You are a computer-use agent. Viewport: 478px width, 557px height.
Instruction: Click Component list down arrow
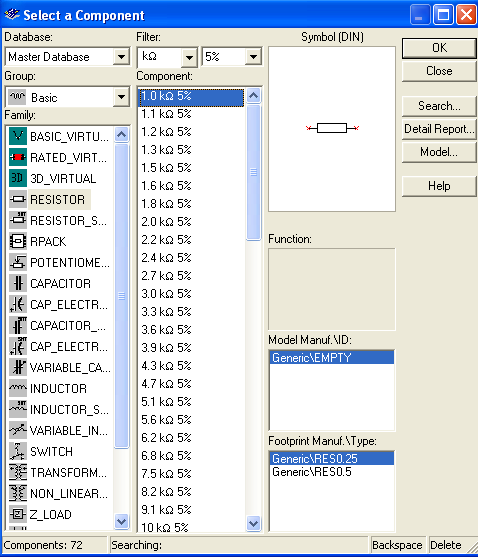coord(254,524)
